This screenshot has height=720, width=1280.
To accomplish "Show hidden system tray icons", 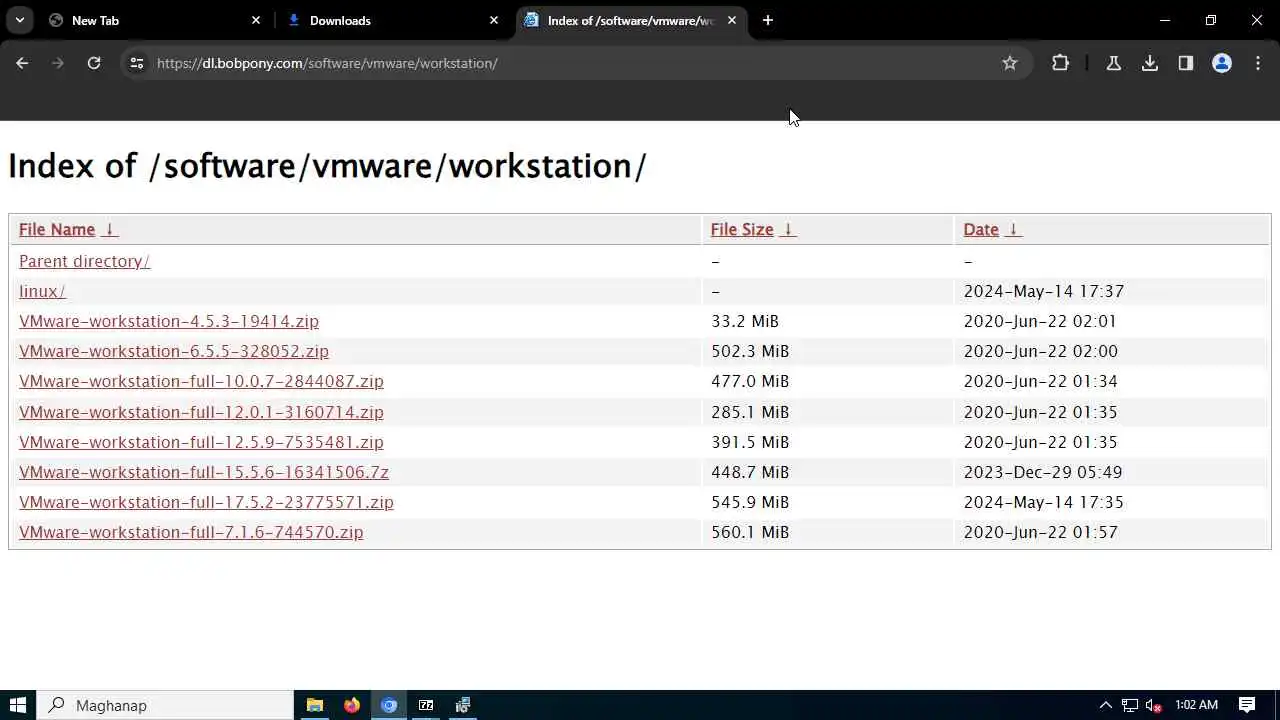I will coord(1105,705).
